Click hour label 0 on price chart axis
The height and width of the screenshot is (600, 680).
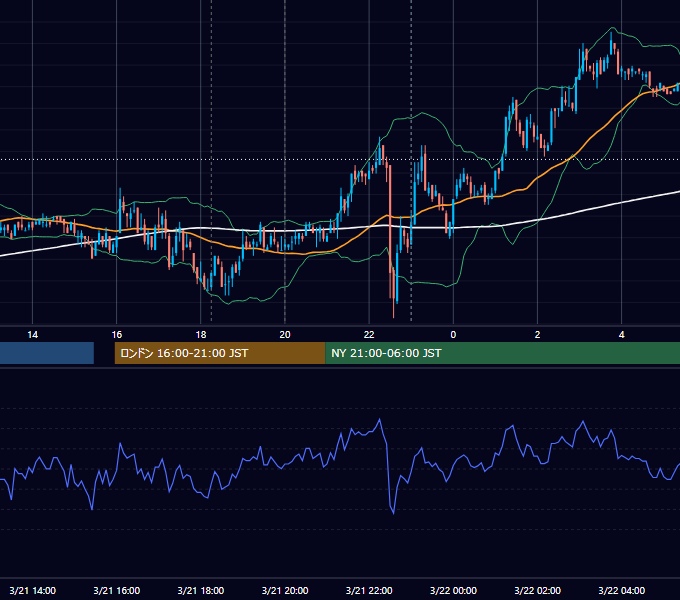453,335
